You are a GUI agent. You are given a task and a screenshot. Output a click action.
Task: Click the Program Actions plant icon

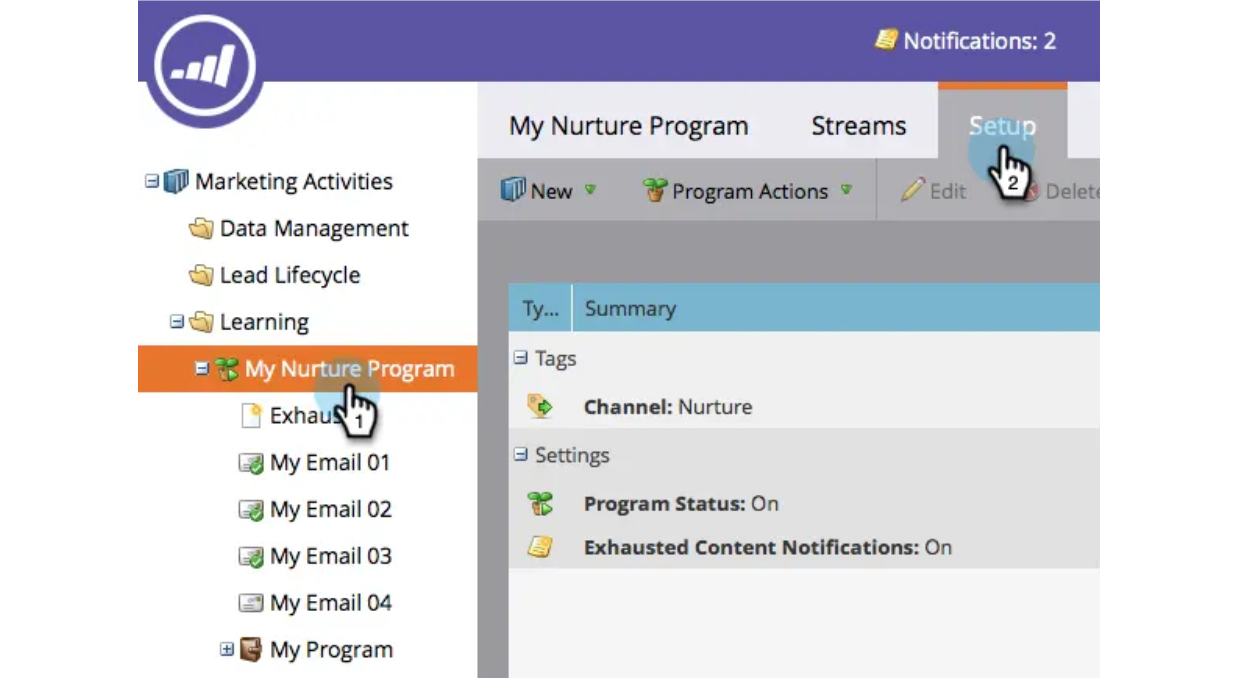655,190
